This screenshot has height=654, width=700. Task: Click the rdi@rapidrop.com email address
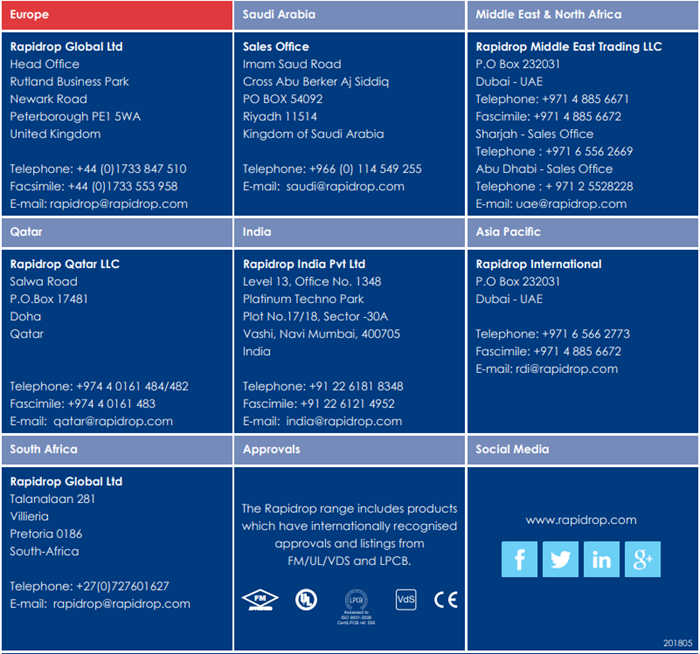click(575, 369)
